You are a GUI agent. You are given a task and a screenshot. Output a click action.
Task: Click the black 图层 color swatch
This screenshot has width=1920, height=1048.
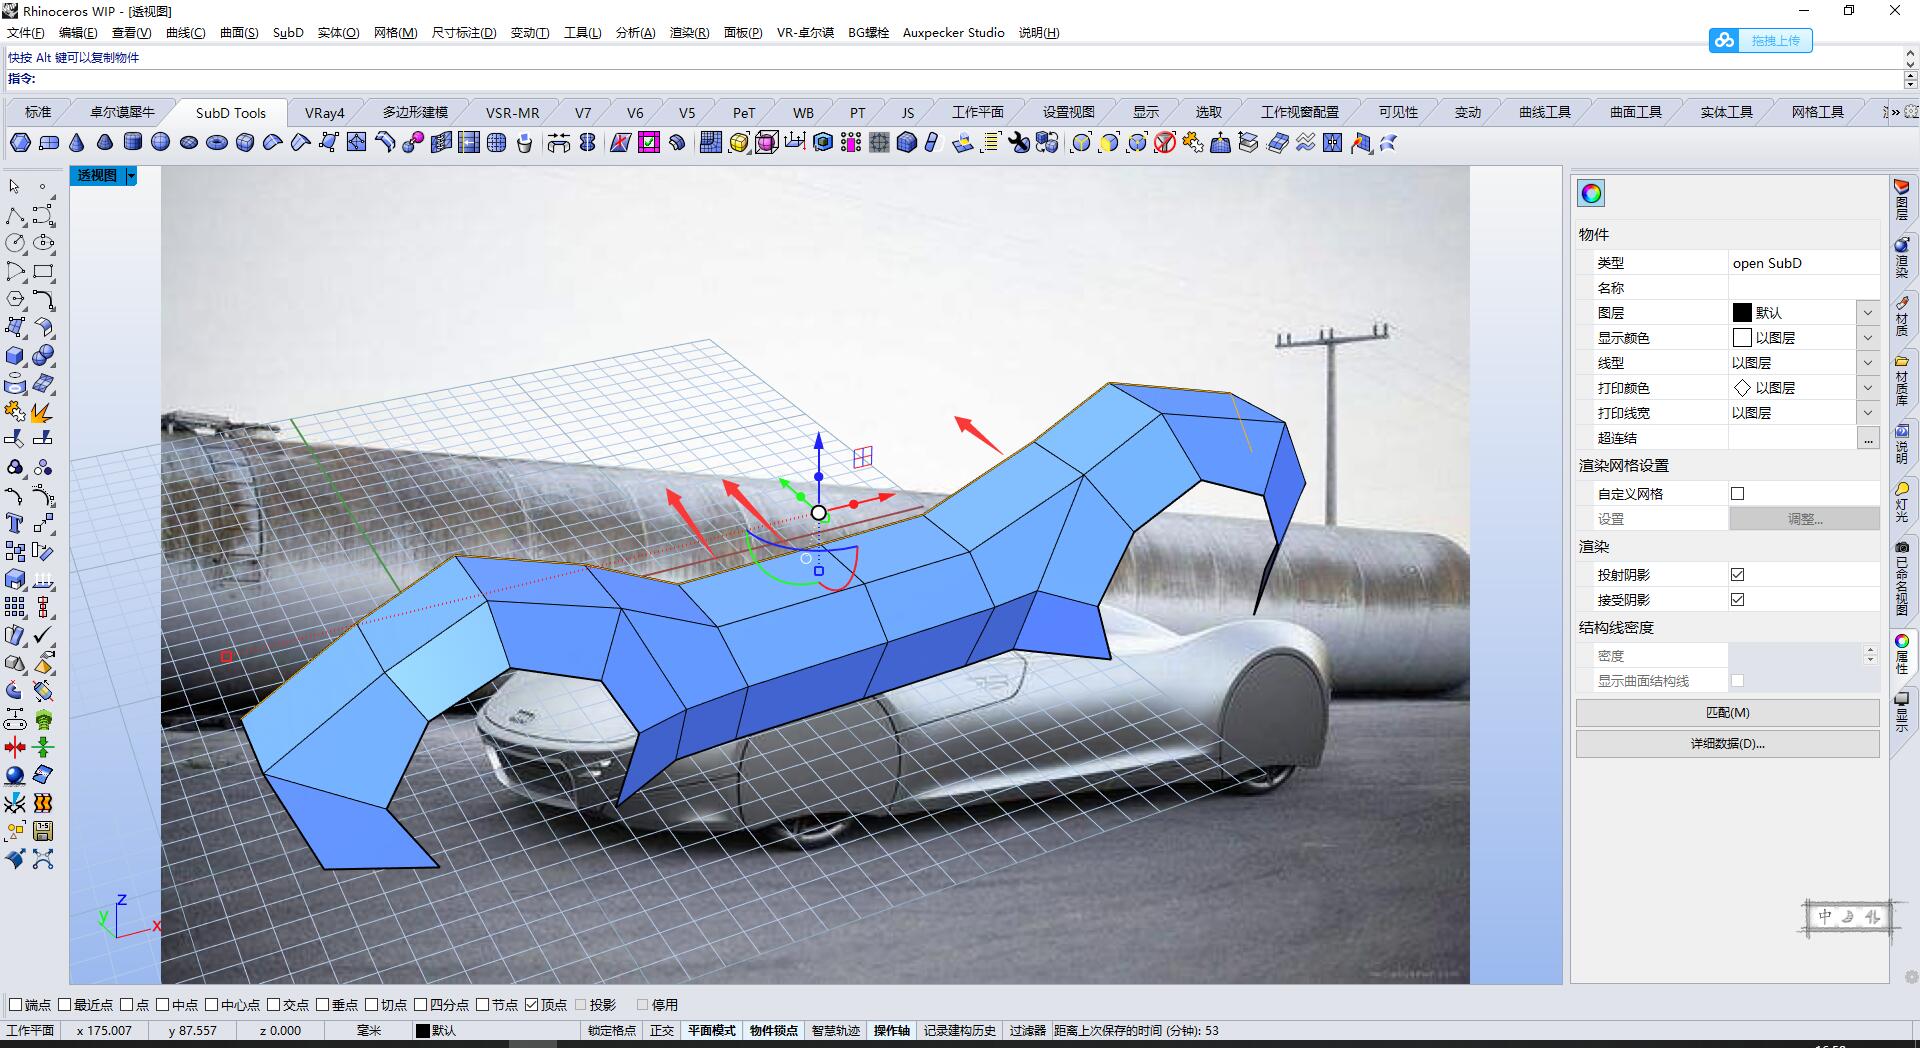tap(1742, 313)
